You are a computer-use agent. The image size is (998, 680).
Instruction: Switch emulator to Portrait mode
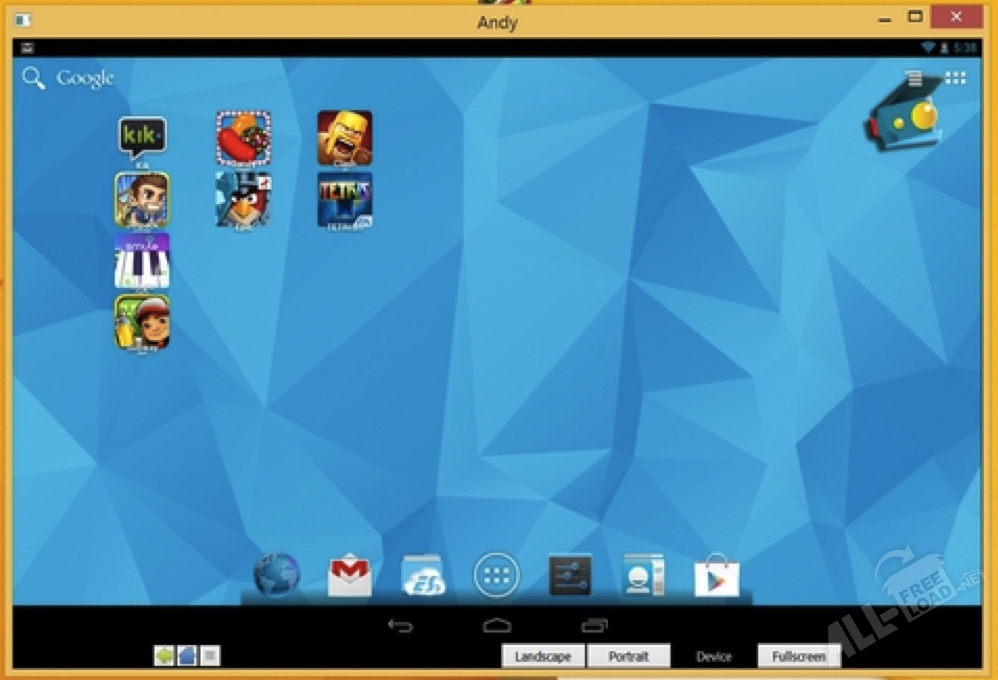[628, 656]
